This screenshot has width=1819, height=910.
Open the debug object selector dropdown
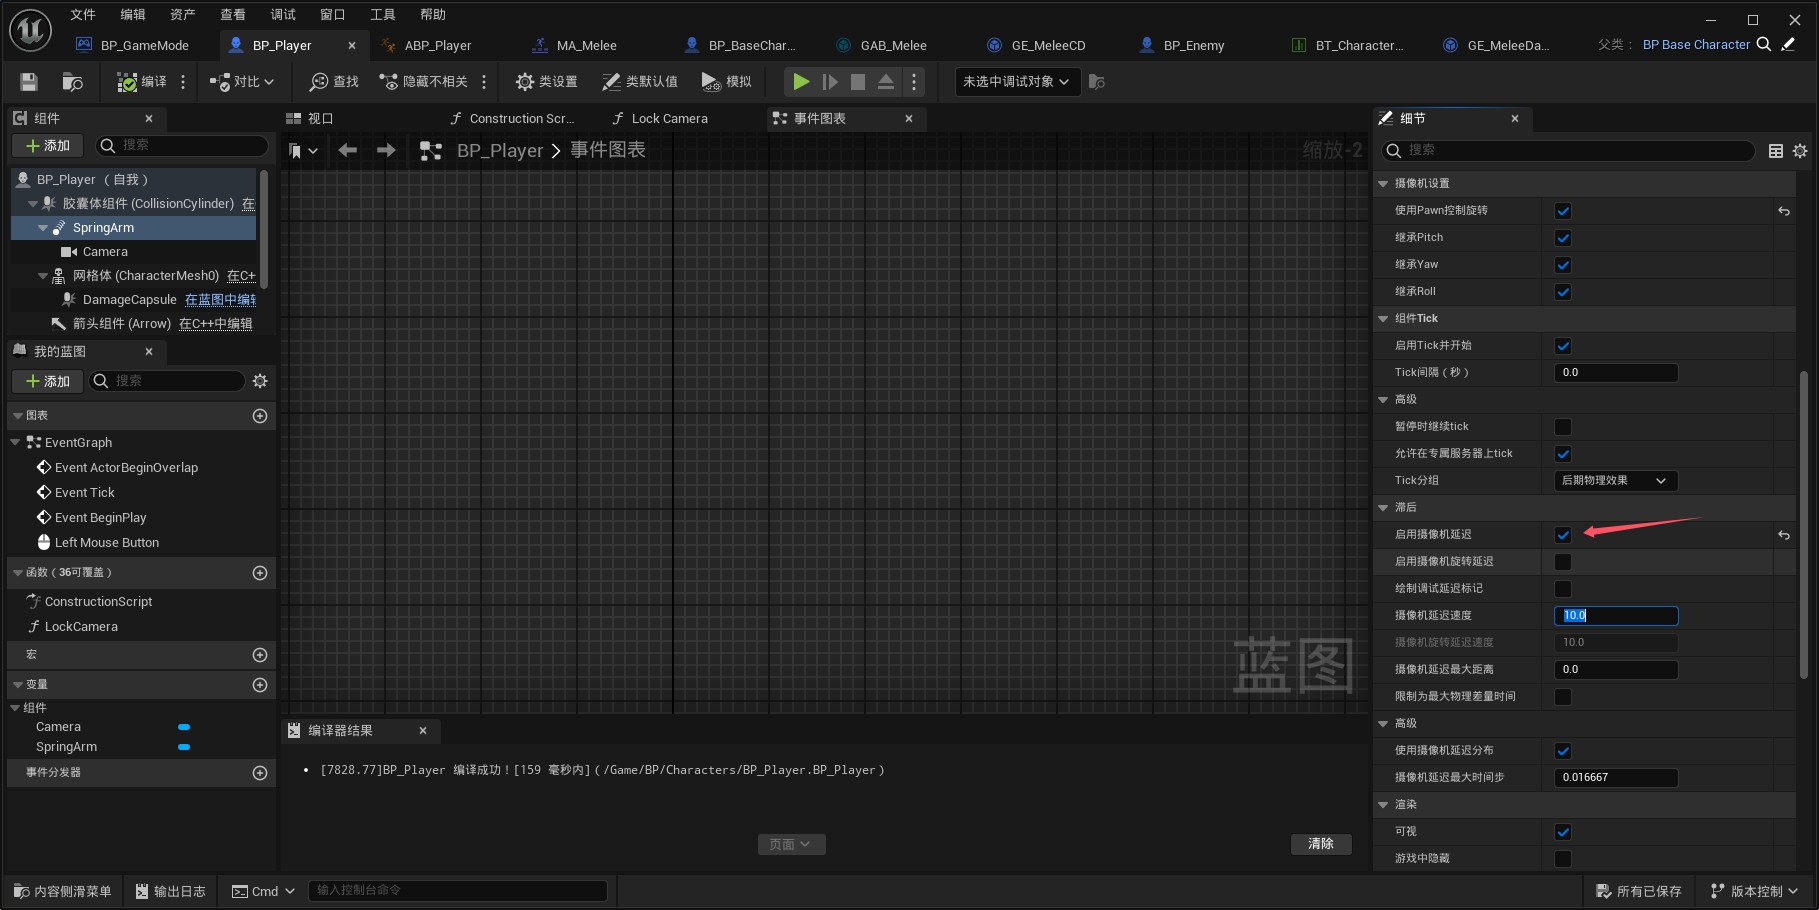[x=1017, y=82]
